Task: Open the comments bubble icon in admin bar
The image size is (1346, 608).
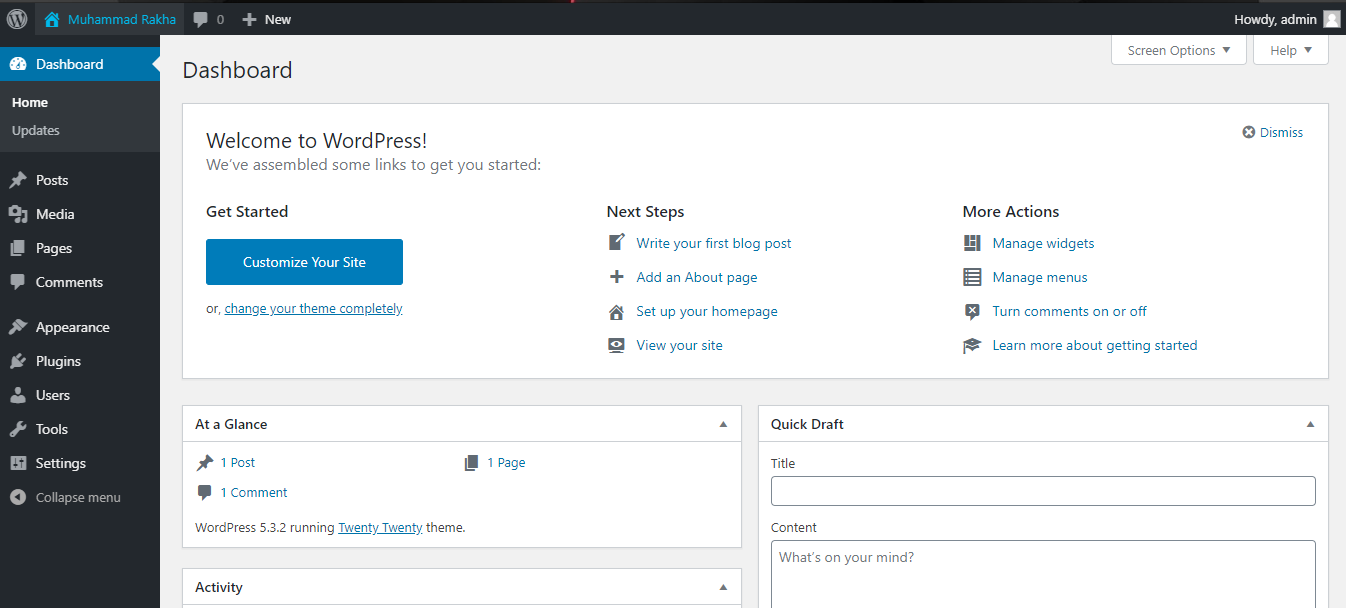Action: [x=201, y=19]
